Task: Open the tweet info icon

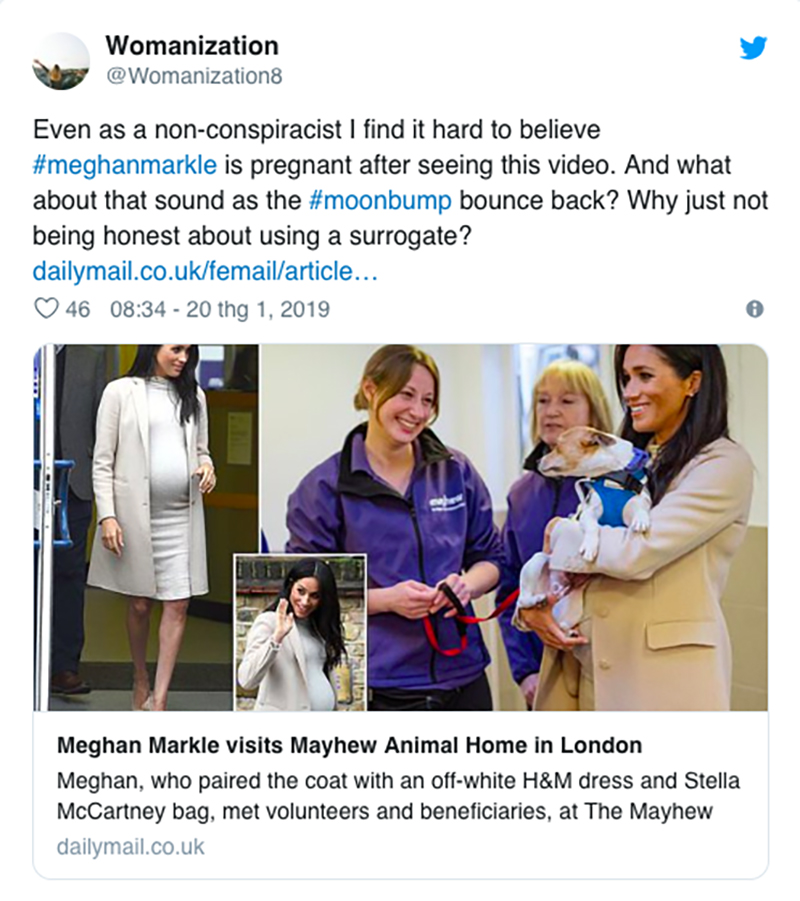Action: point(755,309)
